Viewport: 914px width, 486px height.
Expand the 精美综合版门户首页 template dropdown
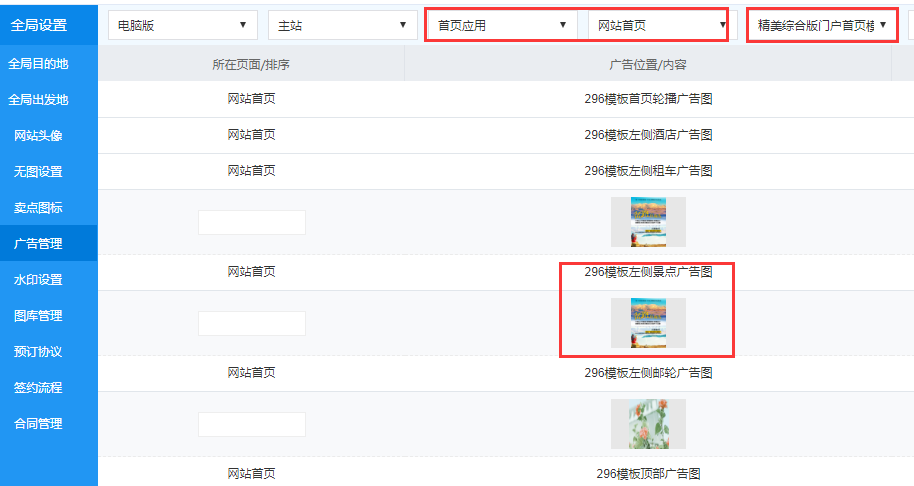point(821,25)
